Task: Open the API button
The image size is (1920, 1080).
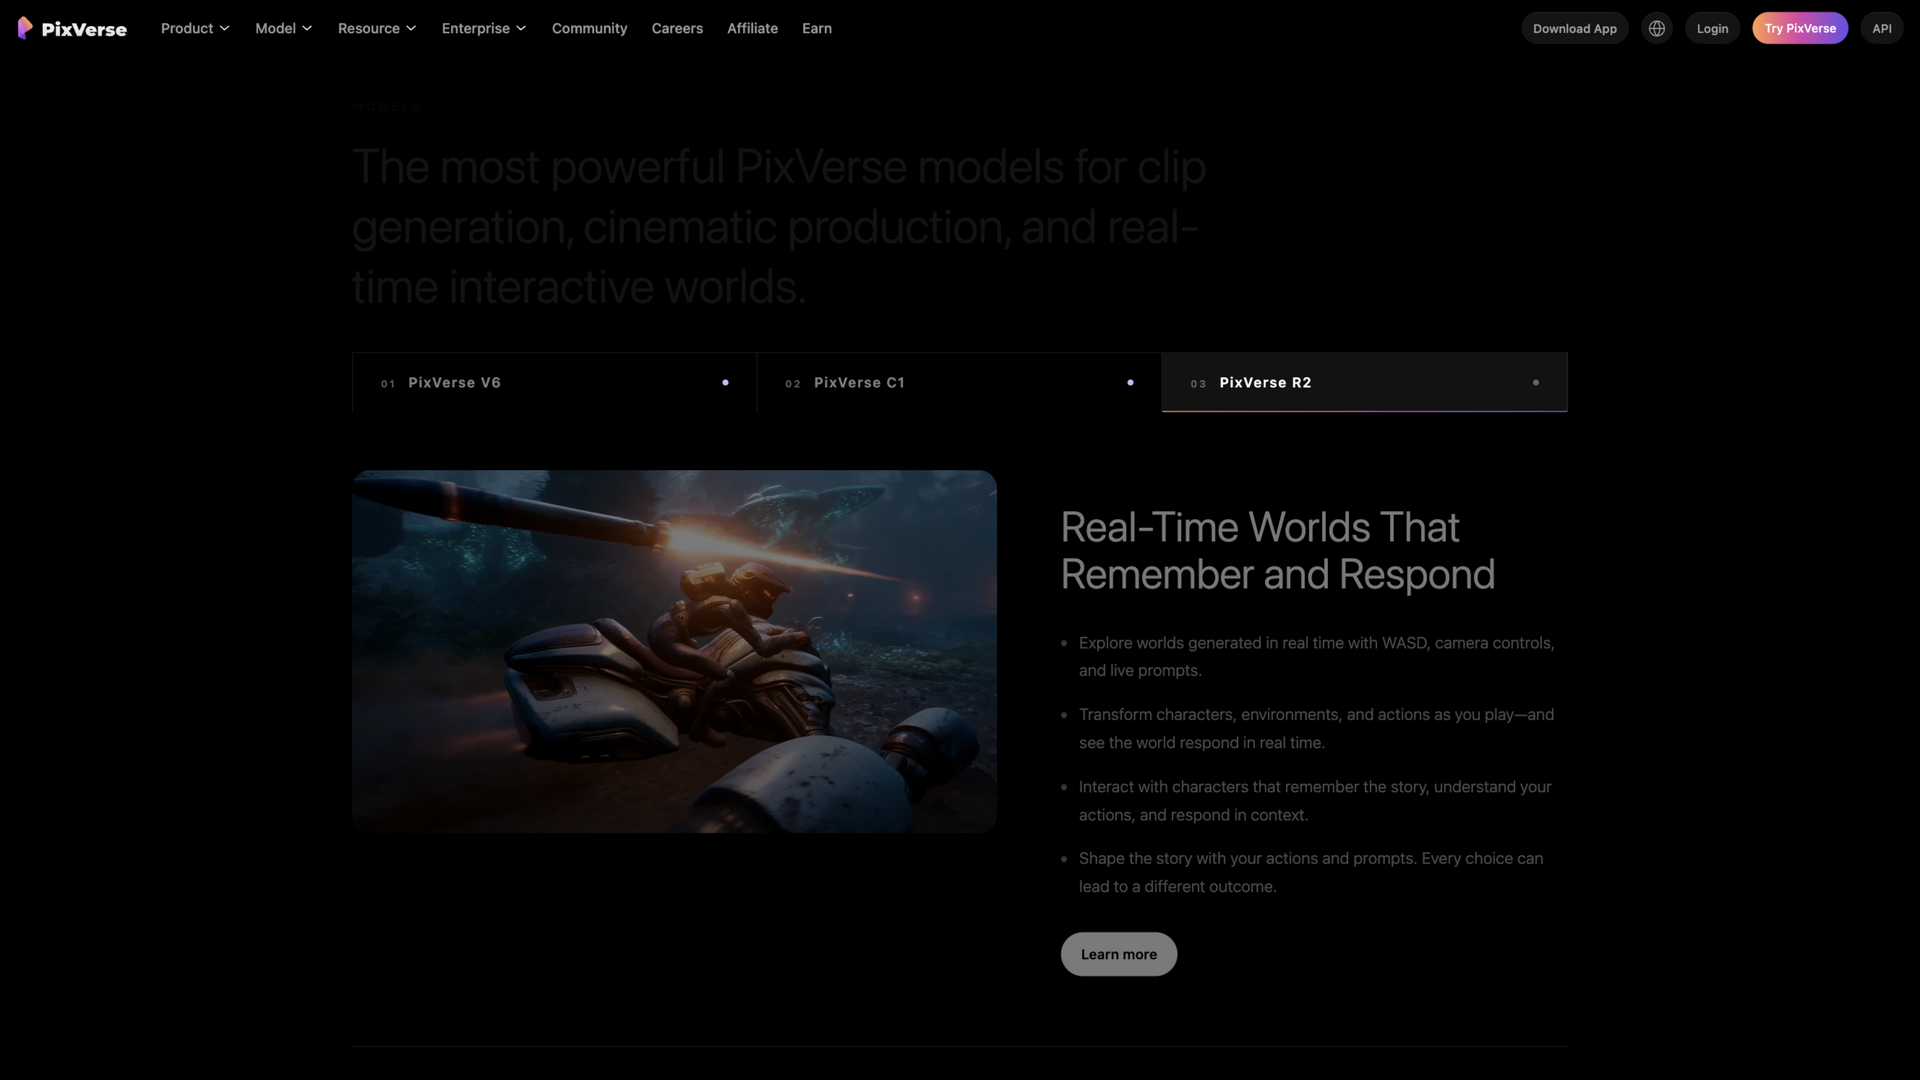Action: [x=1881, y=28]
